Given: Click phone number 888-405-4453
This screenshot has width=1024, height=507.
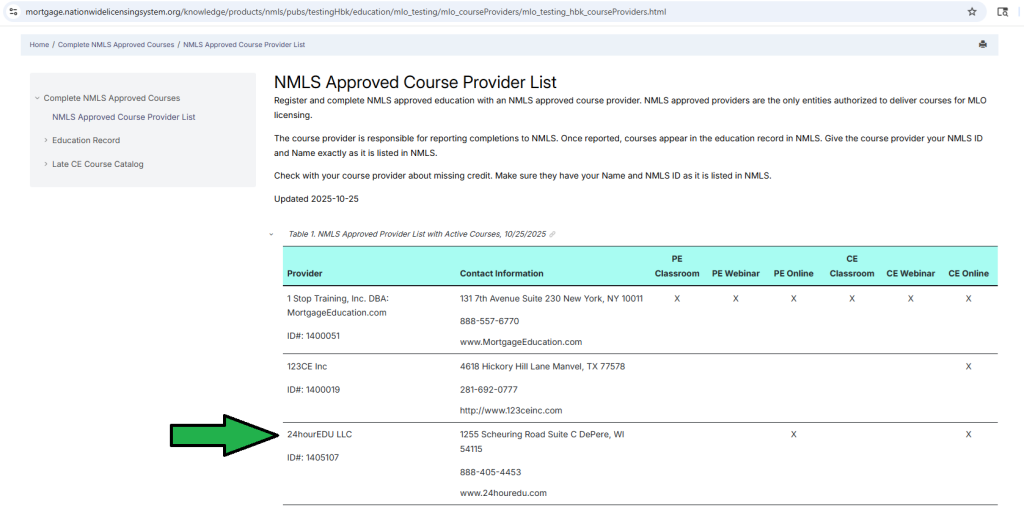Looking at the screenshot, I should (x=490, y=472).
